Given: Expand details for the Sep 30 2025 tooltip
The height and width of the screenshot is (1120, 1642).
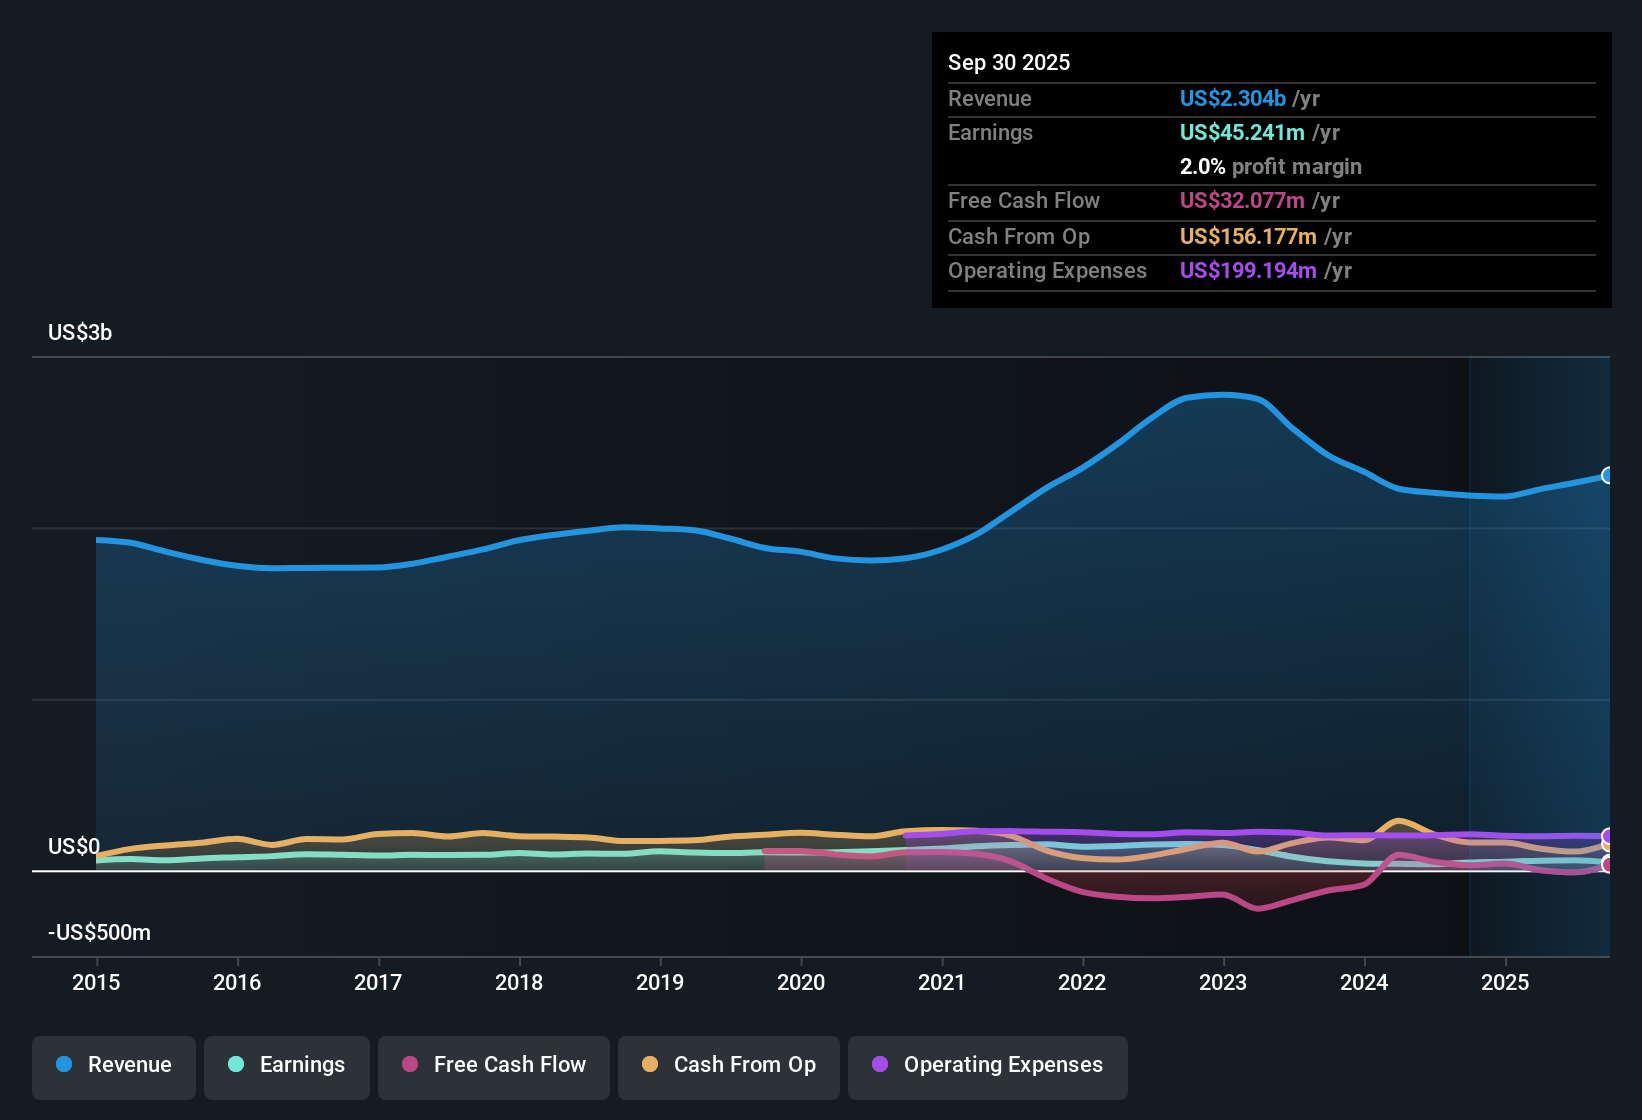Looking at the screenshot, I should tap(1009, 62).
